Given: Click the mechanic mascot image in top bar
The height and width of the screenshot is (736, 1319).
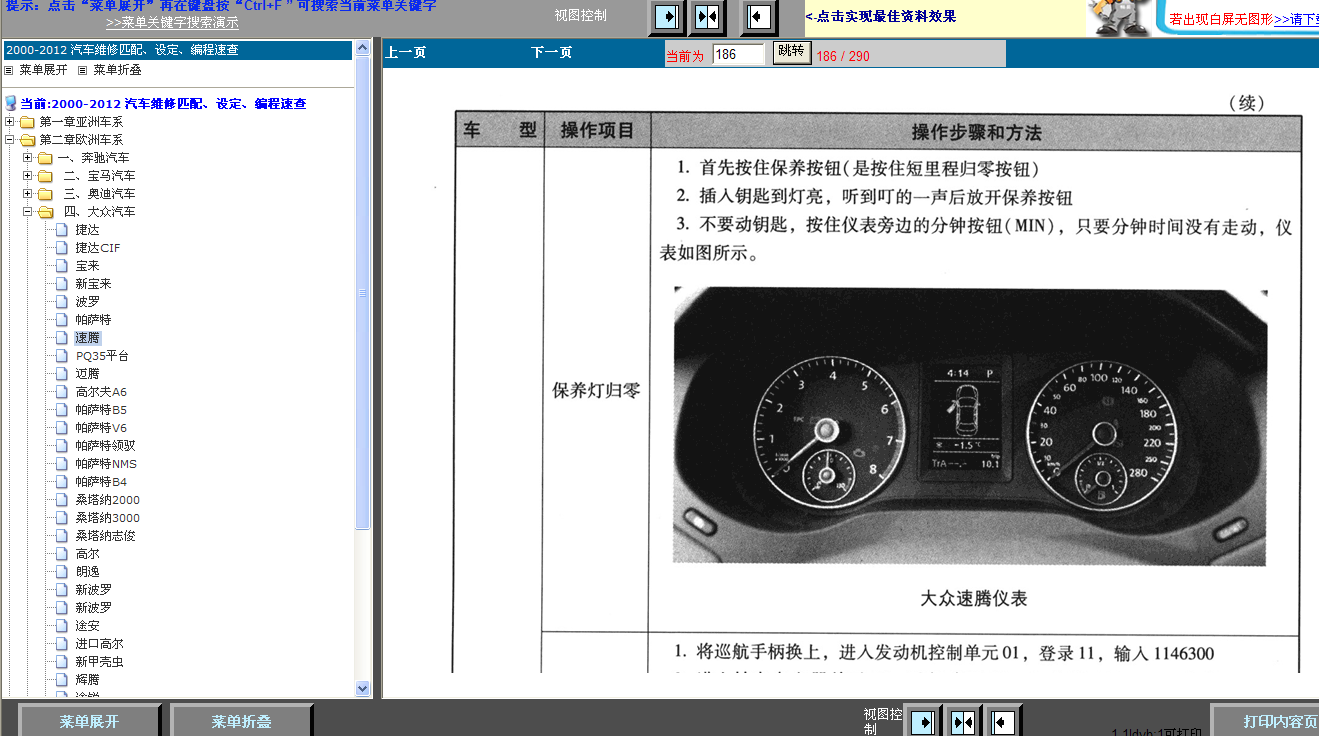Looking at the screenshot, I should [x=1119, y=18].
